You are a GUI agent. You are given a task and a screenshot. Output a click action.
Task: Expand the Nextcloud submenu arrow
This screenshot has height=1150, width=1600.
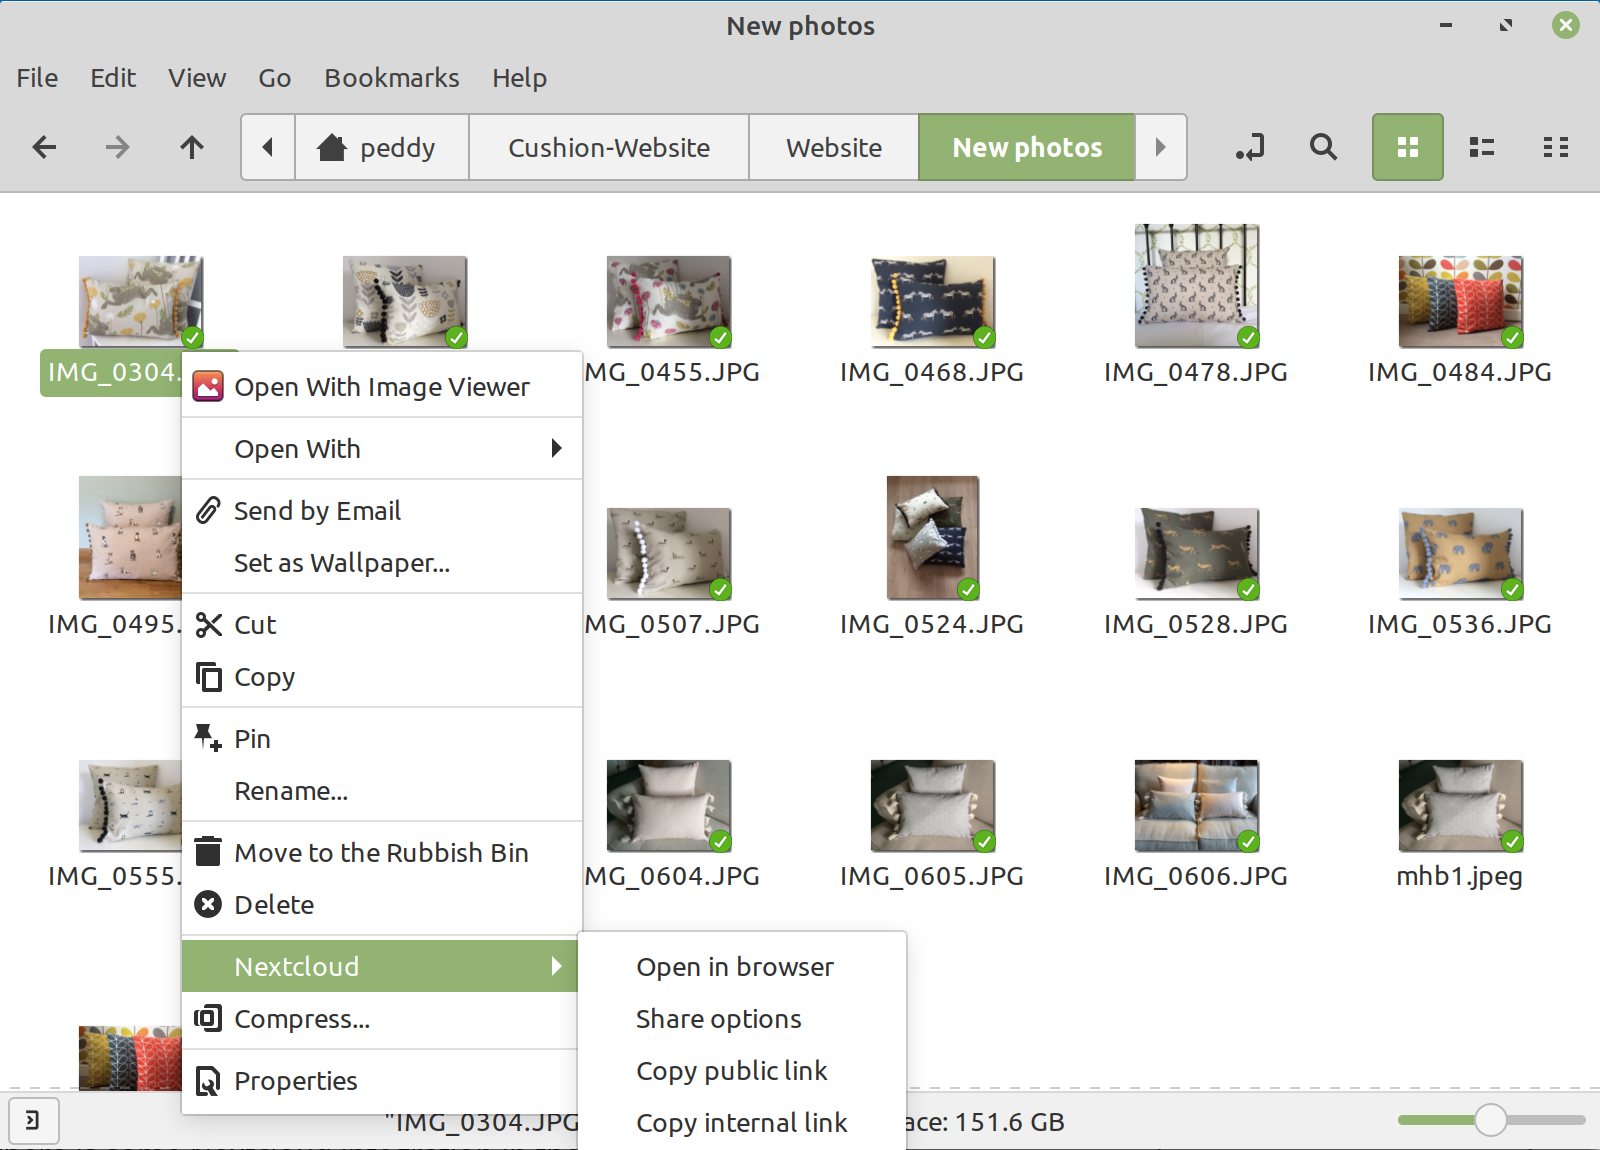point(557,966)
